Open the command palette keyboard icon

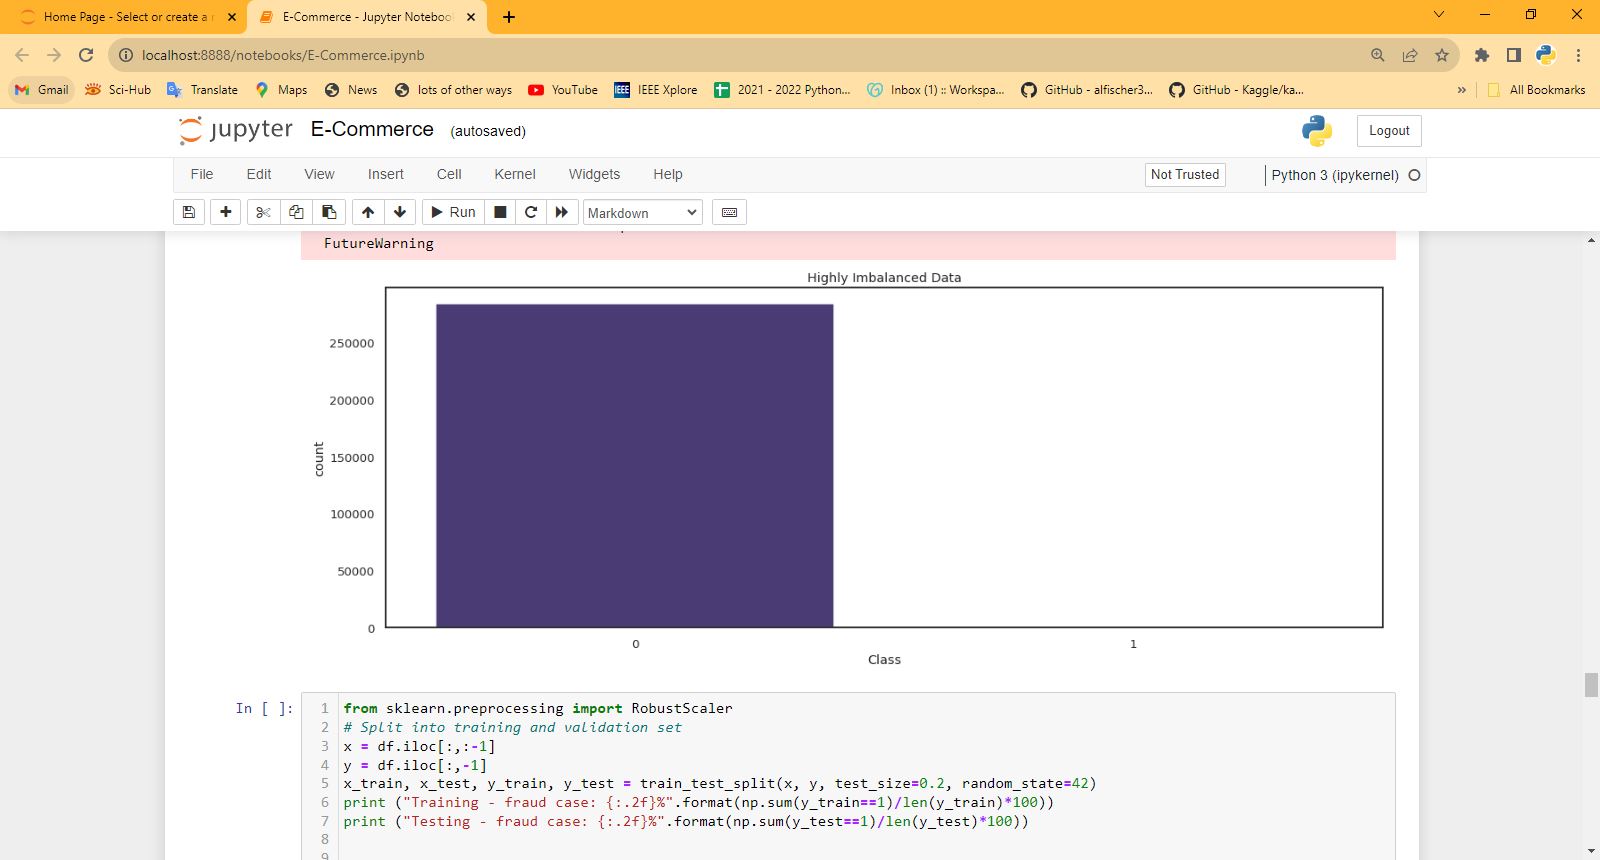pyautogui.click(x=729, y=212)
